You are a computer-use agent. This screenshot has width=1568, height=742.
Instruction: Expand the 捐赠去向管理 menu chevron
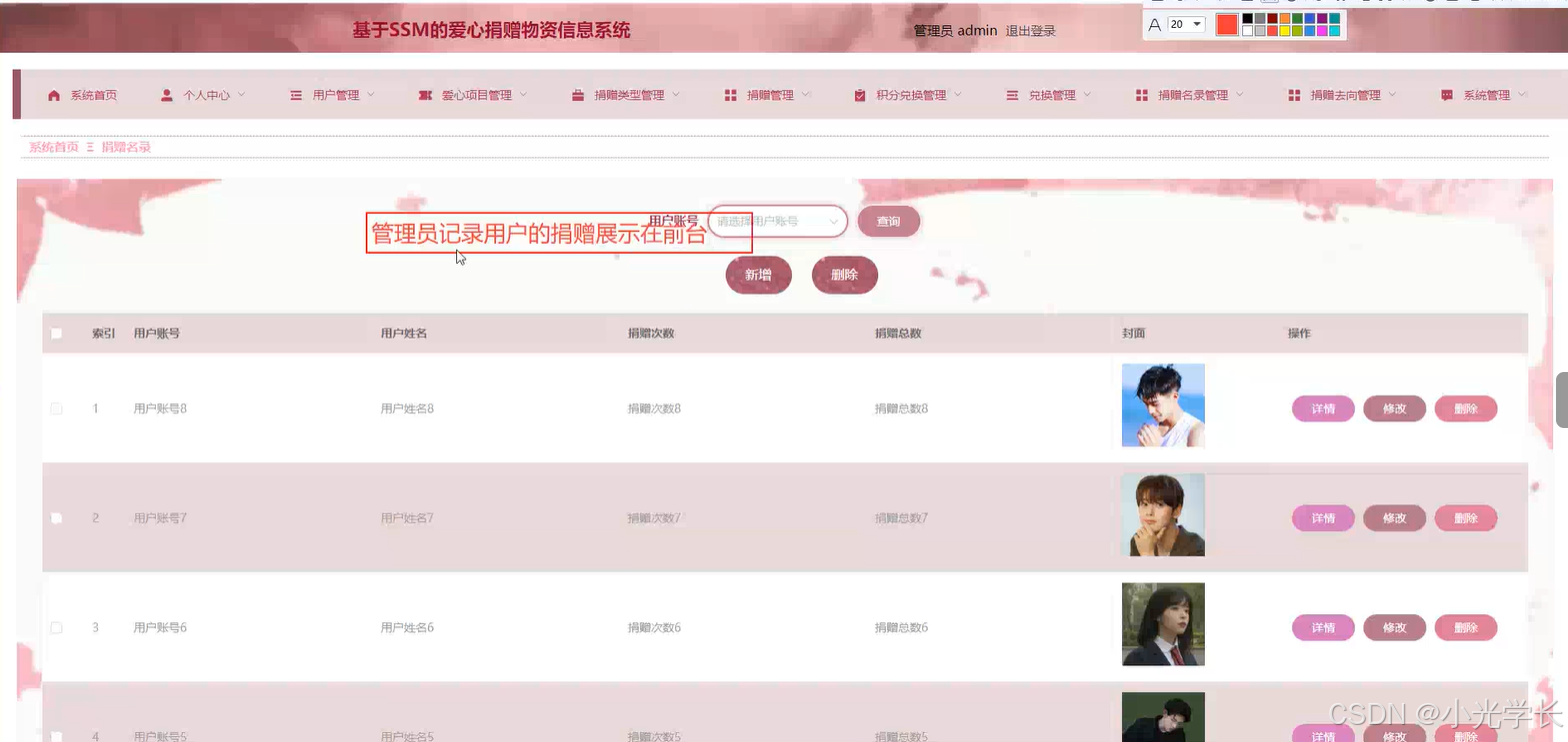pyautogui.click(x=1392, y=95)
